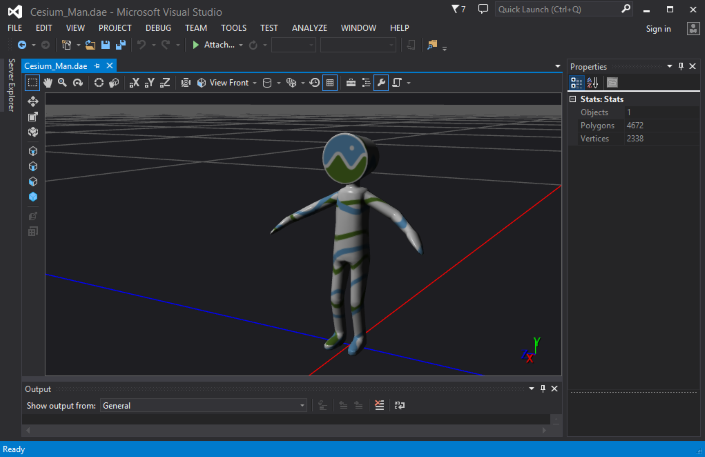
Task: Open the feedback speech bubble icon
Action: pos(482,9)
